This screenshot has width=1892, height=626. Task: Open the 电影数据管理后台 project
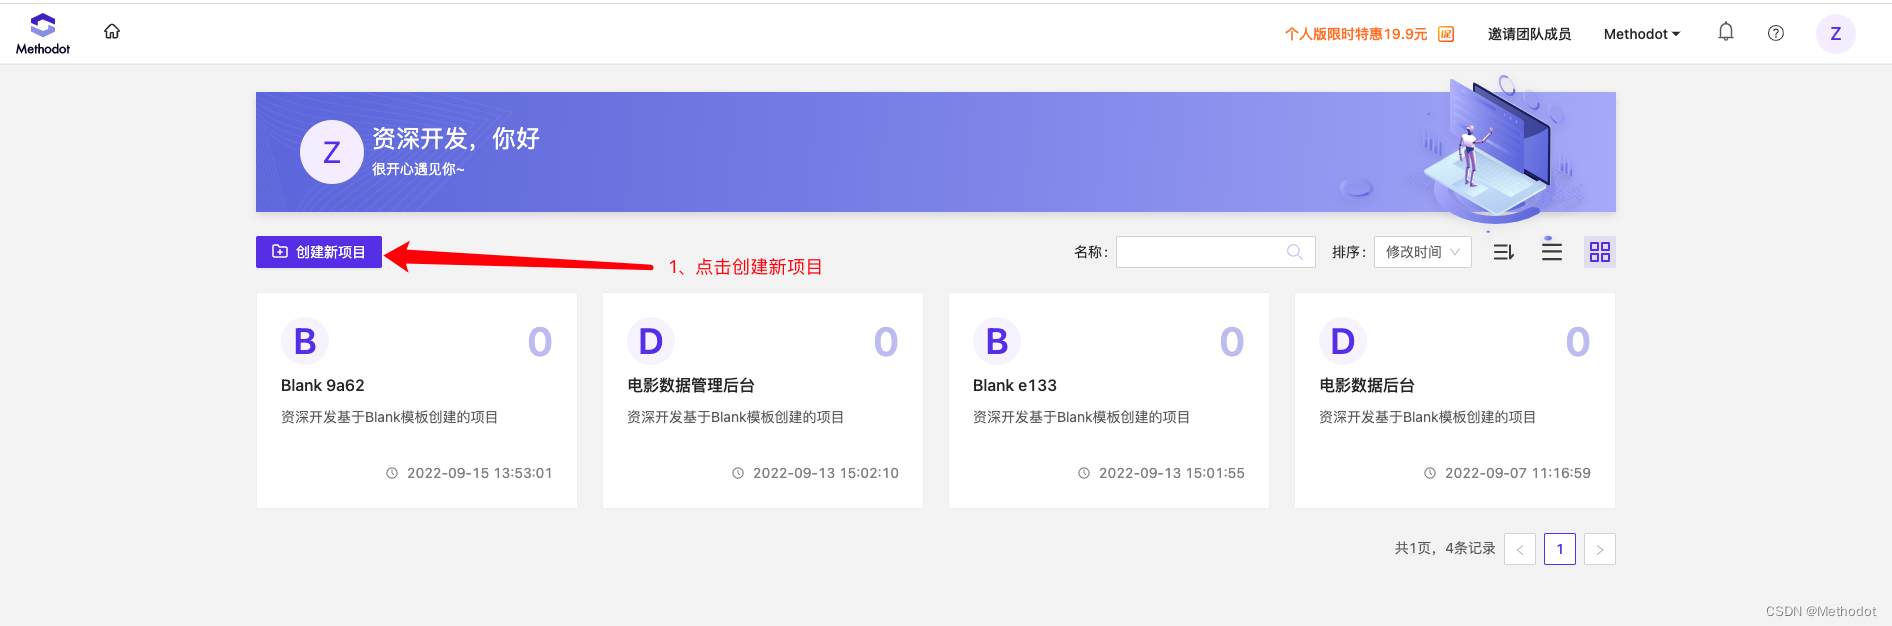point(763,400)
